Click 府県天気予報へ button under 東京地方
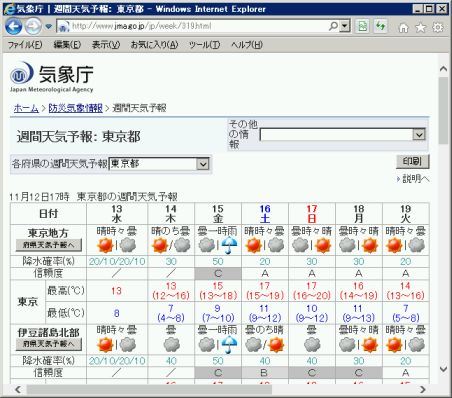 49,245
